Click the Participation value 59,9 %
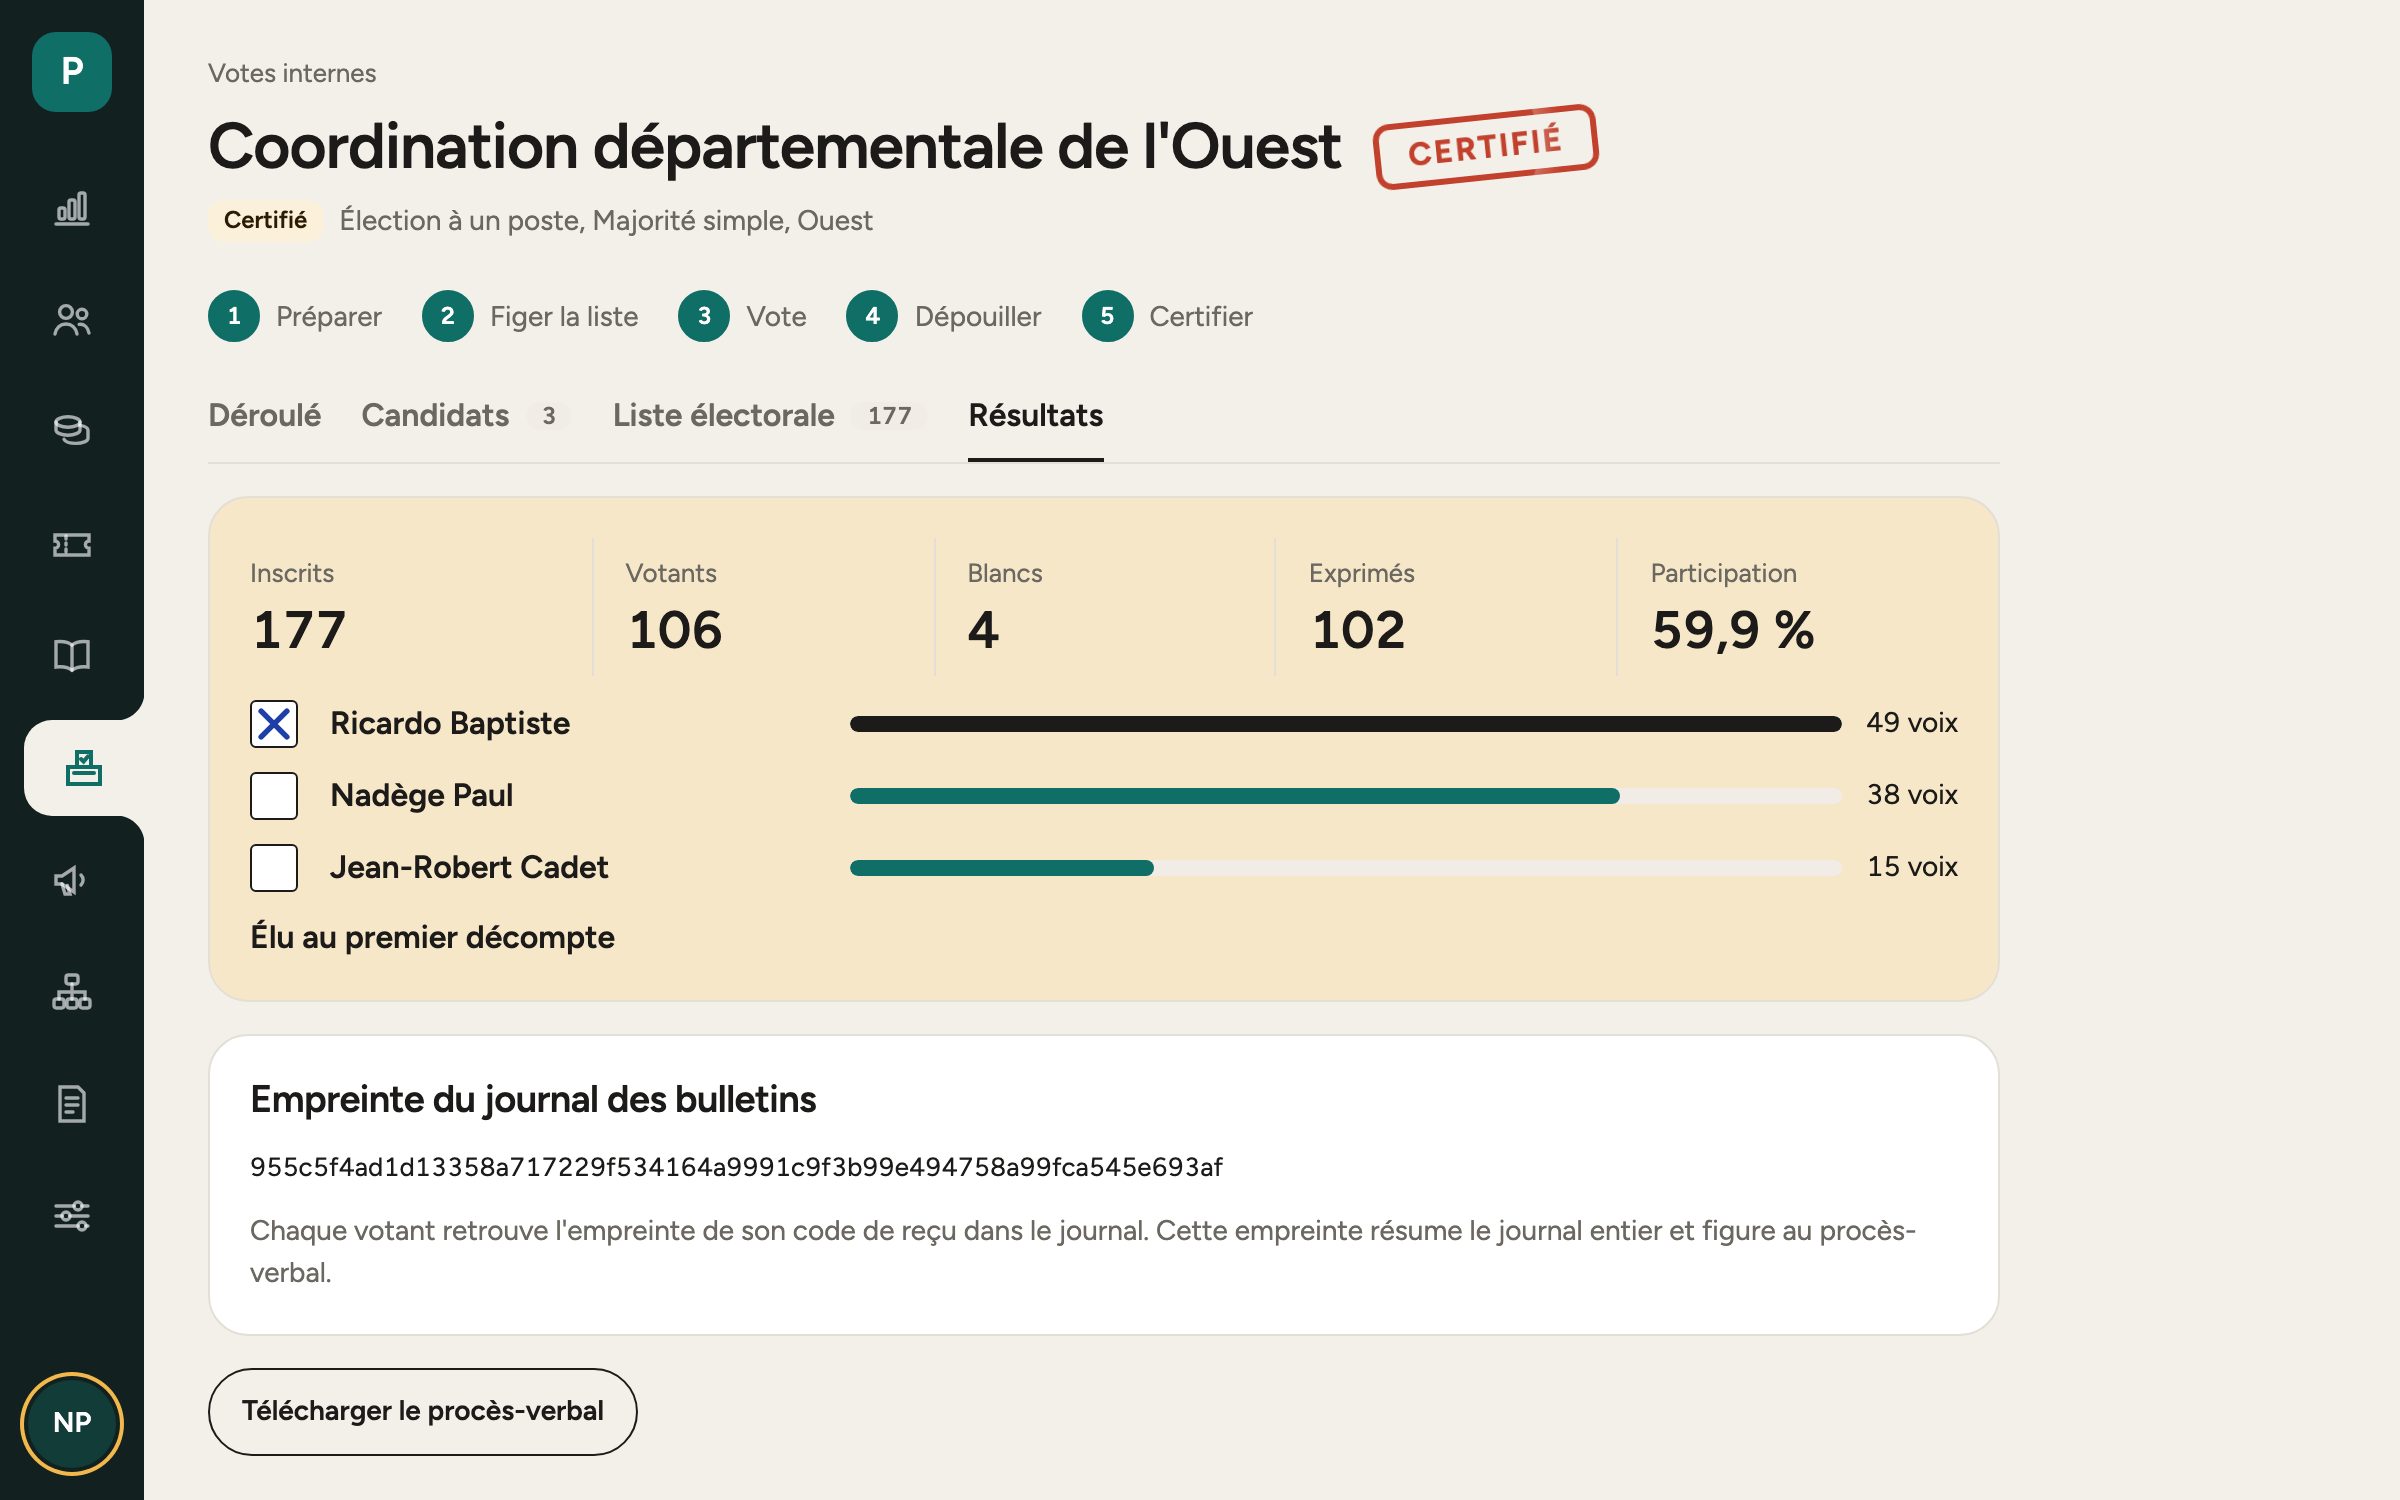This screenshot has height=1500, width=2400. [1733, 630]
